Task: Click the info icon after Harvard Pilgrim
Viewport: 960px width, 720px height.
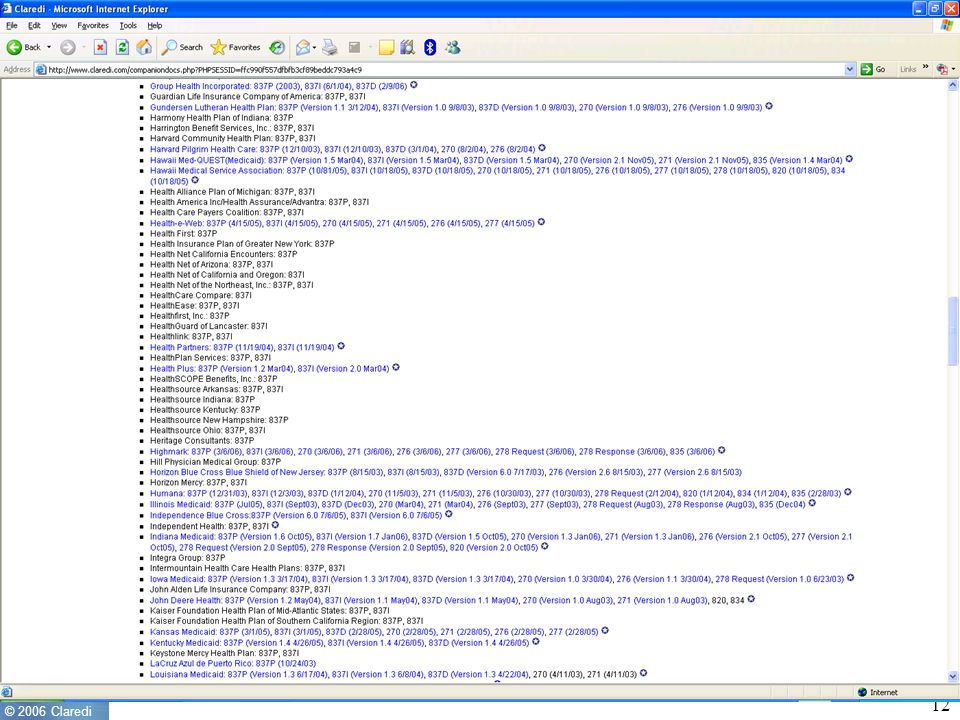Action: click(x=542, y=148)
